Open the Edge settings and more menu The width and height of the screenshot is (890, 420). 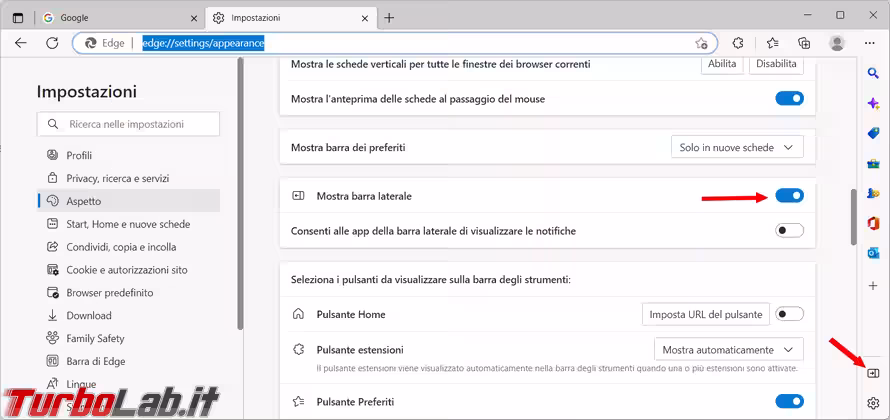(871, 43)
